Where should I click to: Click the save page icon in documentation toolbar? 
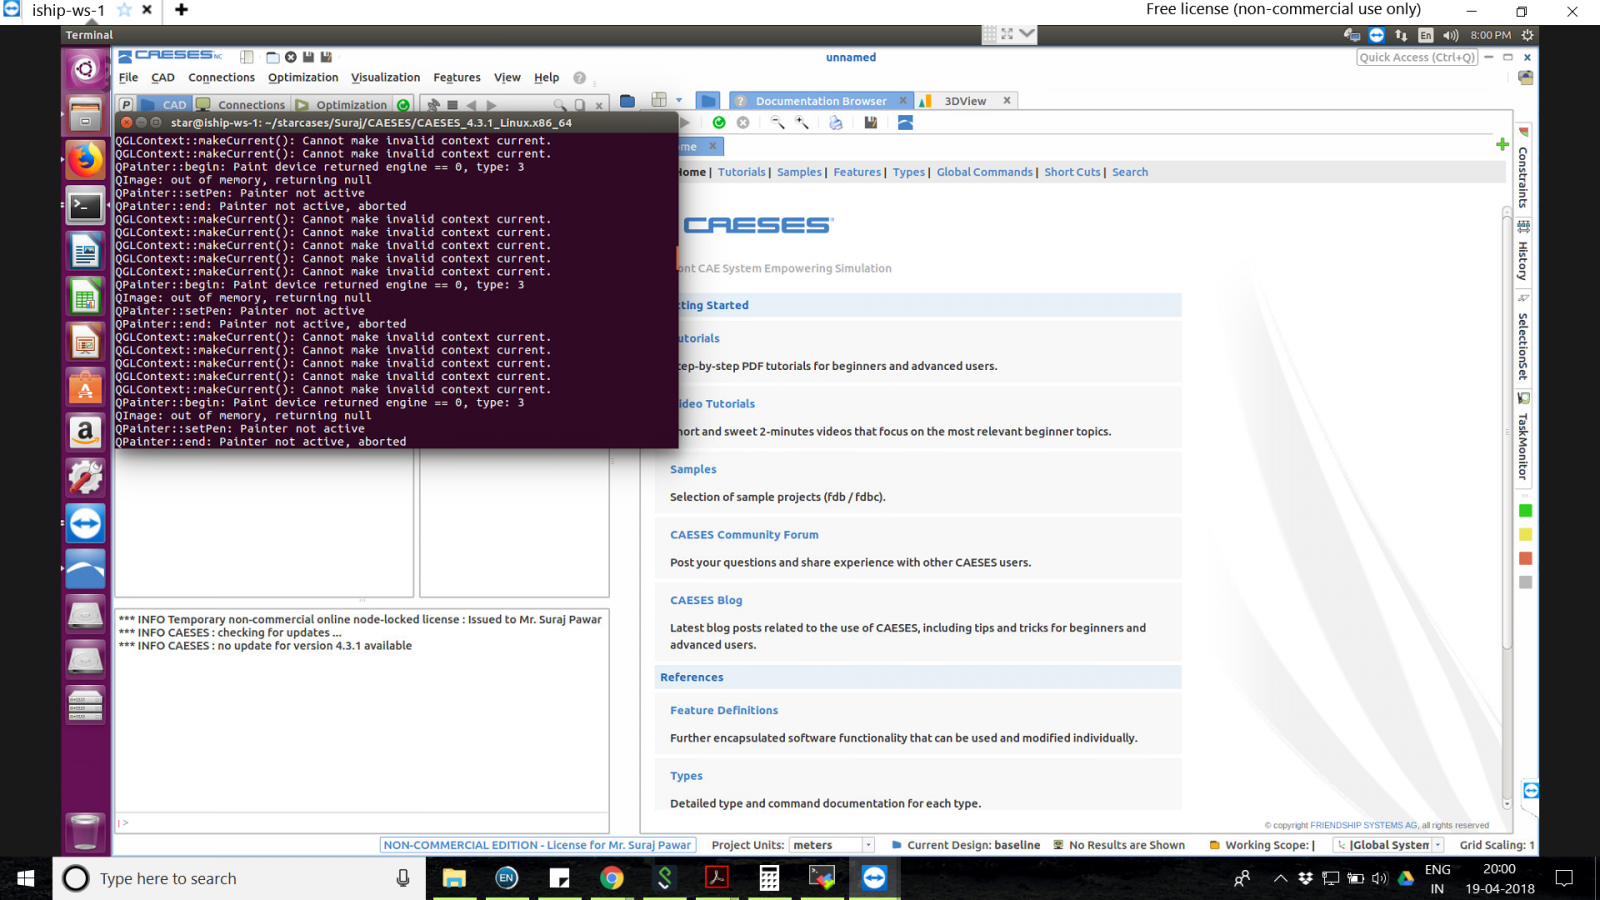871,123
